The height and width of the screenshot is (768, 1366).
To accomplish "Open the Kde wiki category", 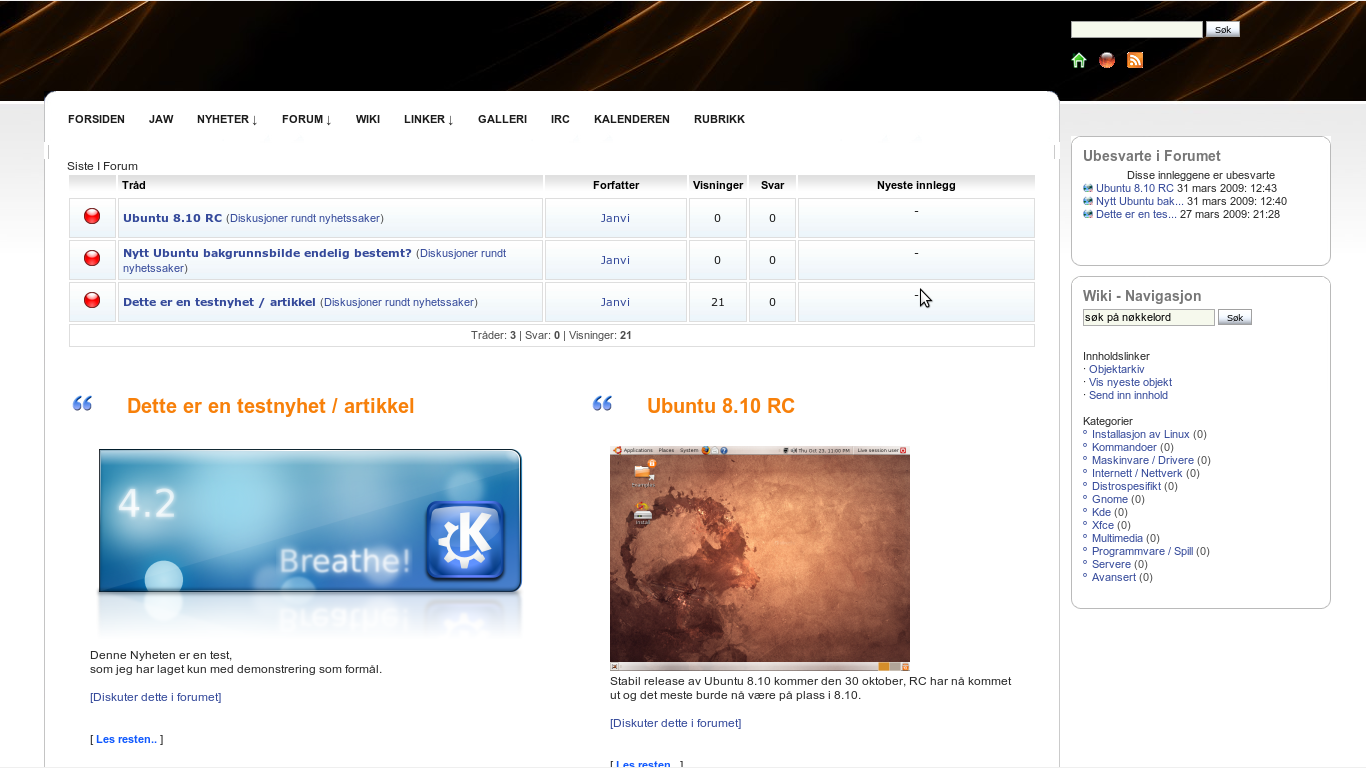I will pos(1102,512).
